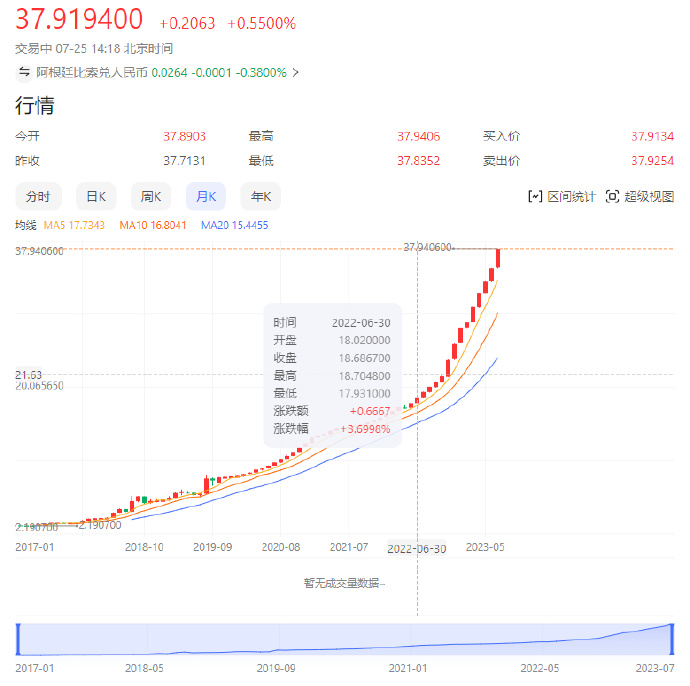Open 区间统计 text label
The image size is (690, 686).
[x=572, y=196]
